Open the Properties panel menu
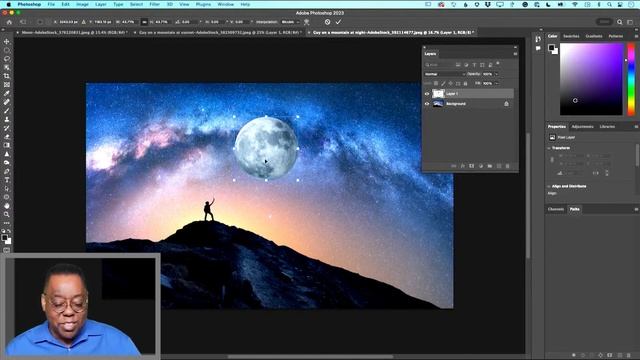The image size is (640, 360). [x=636, y=127]
